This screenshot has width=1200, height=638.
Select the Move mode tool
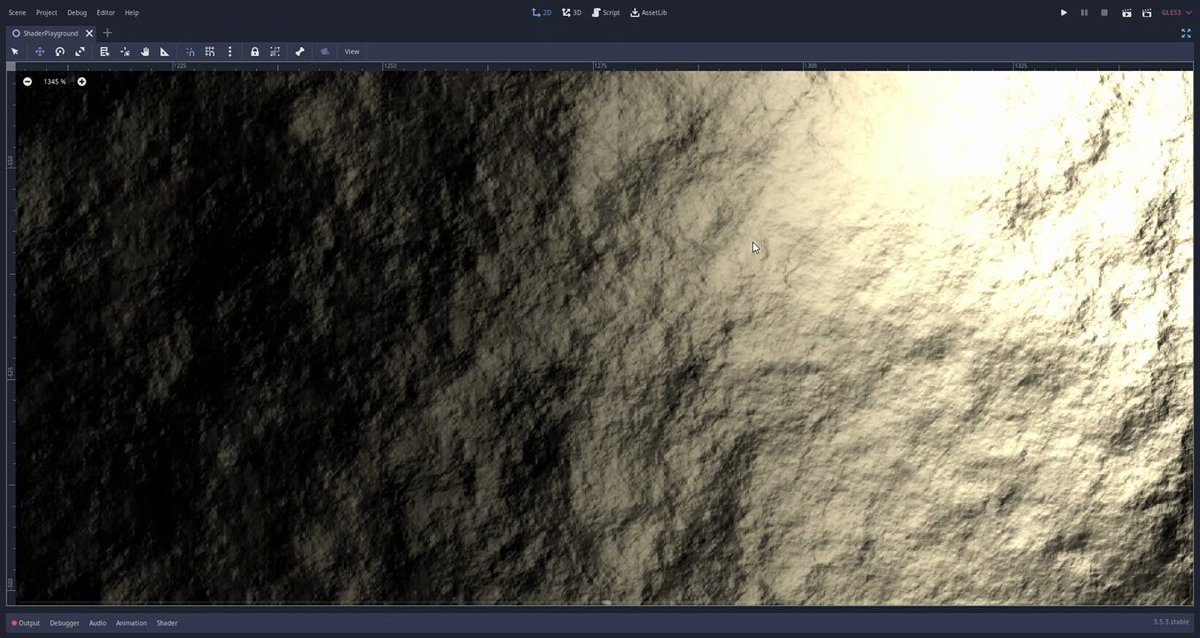[x=40, y=51]
